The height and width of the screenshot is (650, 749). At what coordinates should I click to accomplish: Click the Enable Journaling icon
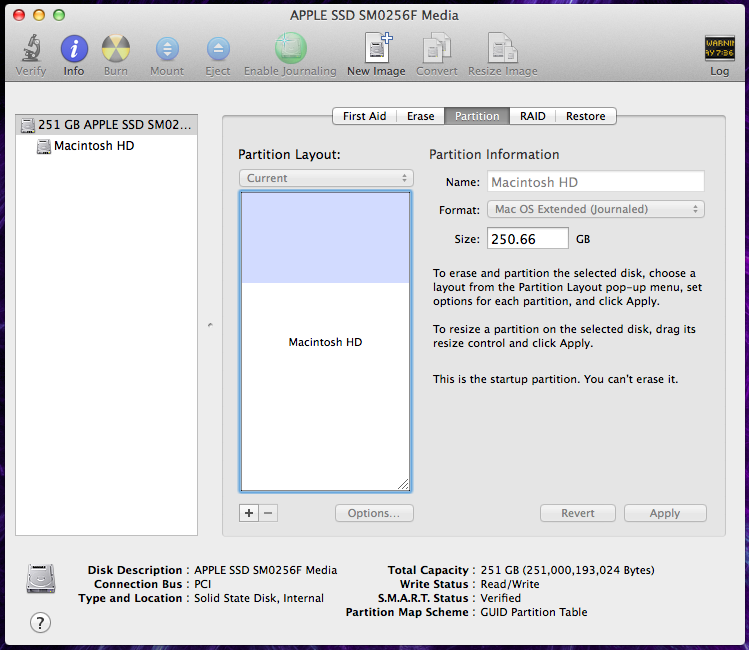[290, 49]
